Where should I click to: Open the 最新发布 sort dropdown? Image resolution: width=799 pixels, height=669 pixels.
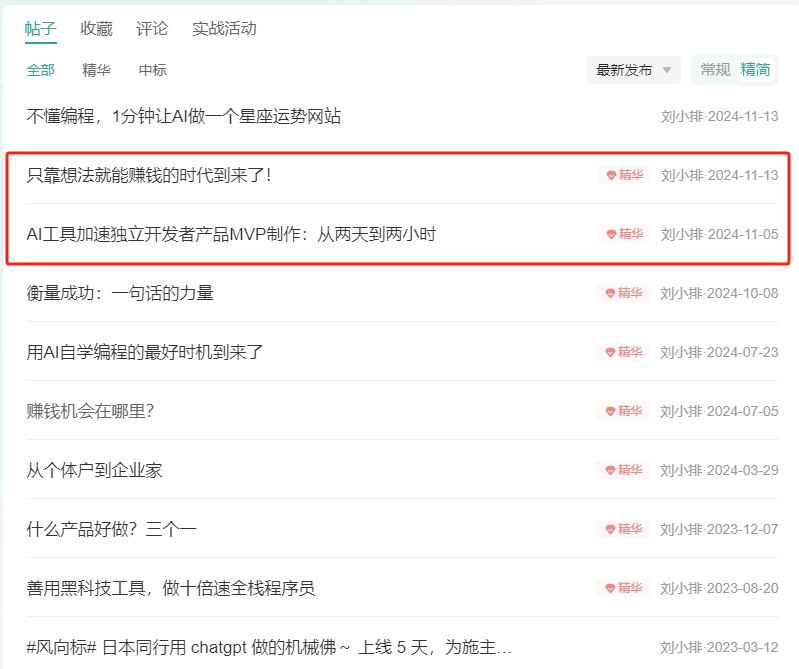tap(633, 70)
